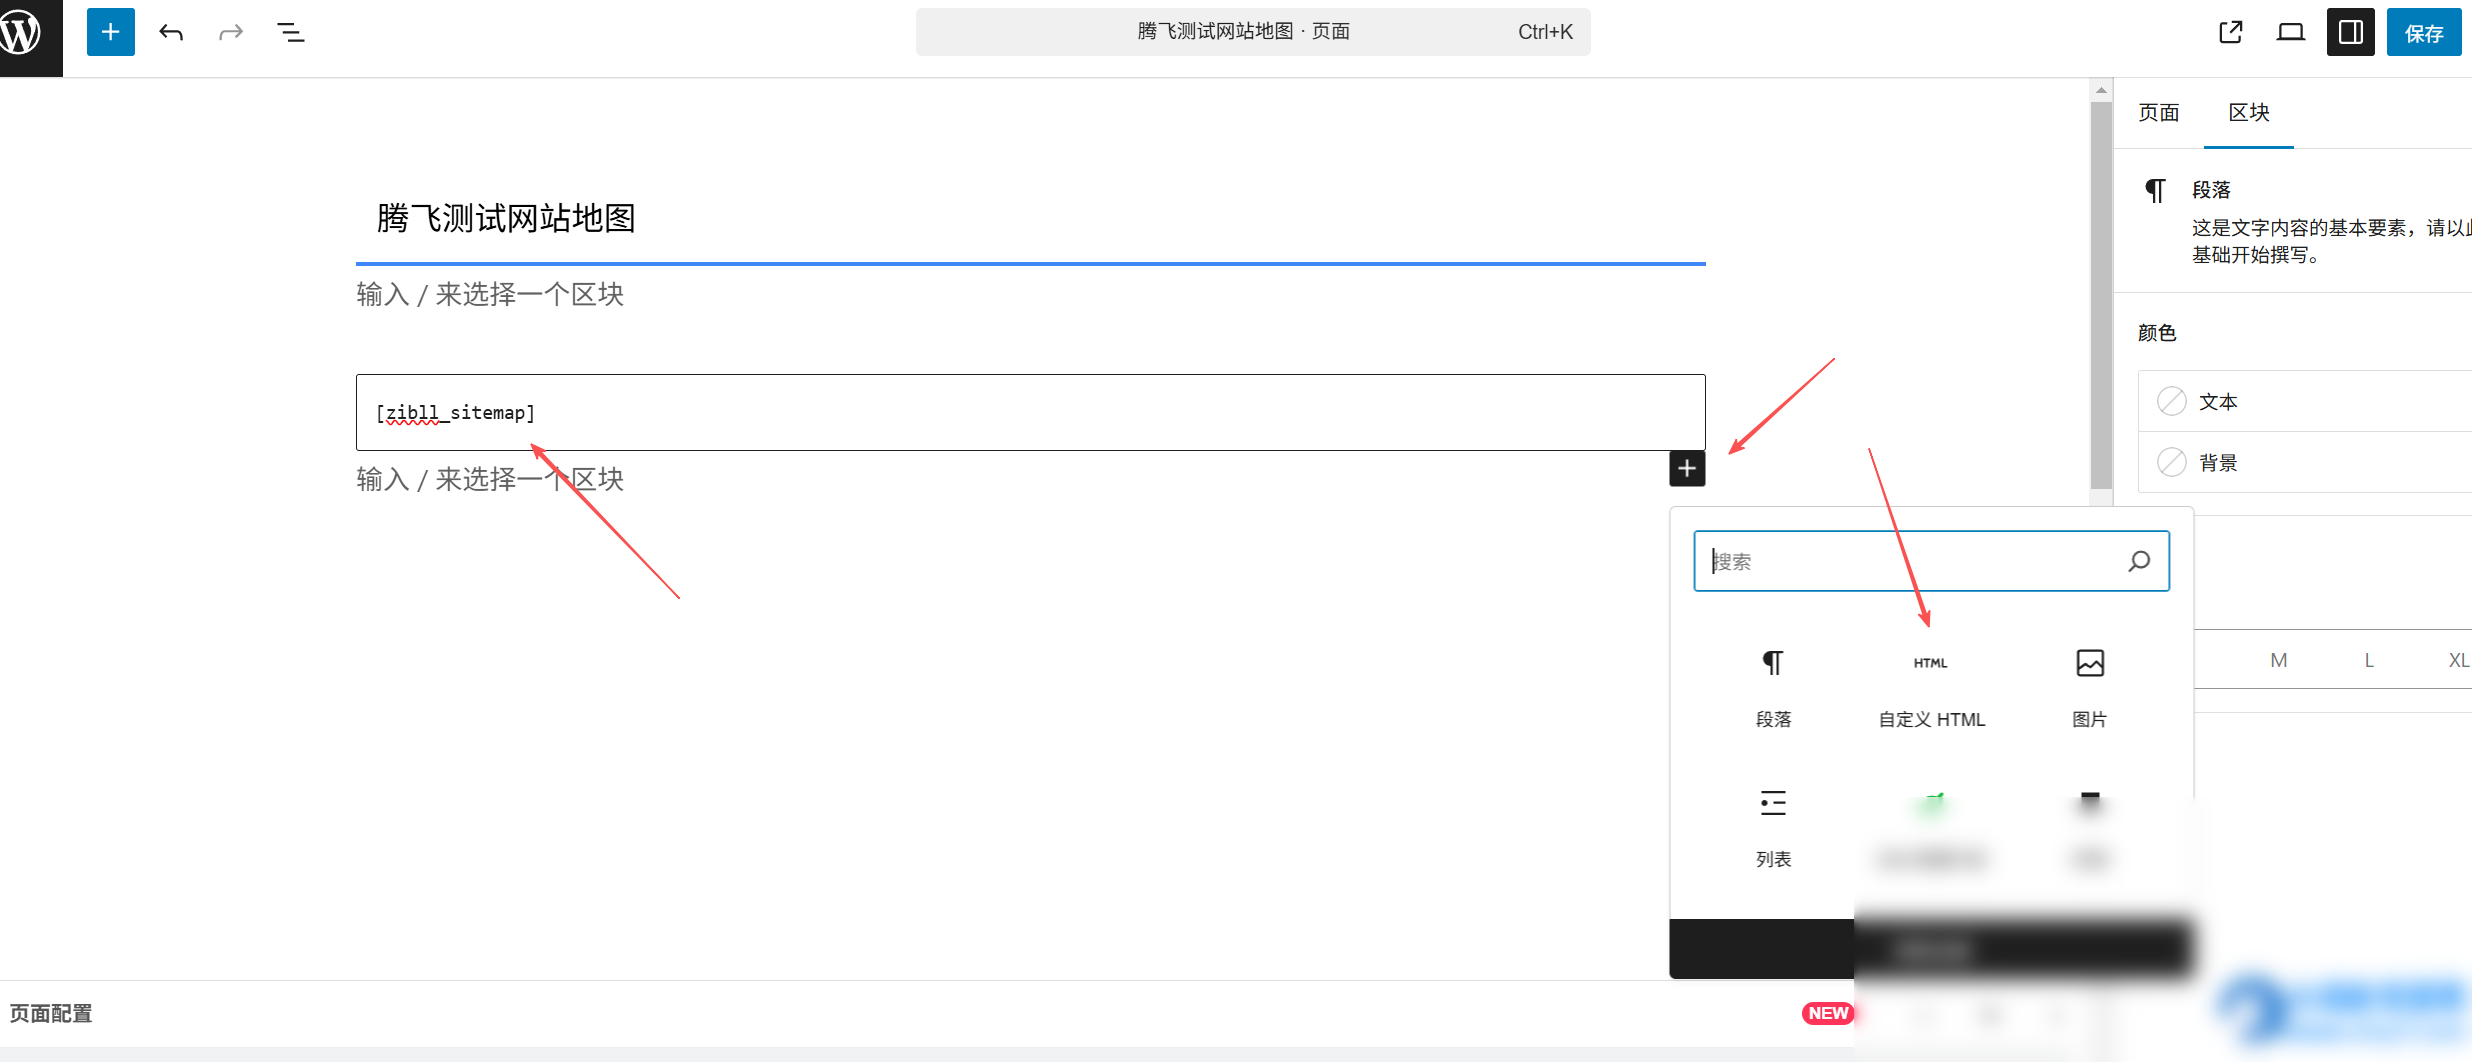Click the block inserter search field
Viewport: 2472px width, 1062px height.
(1930, 561)
